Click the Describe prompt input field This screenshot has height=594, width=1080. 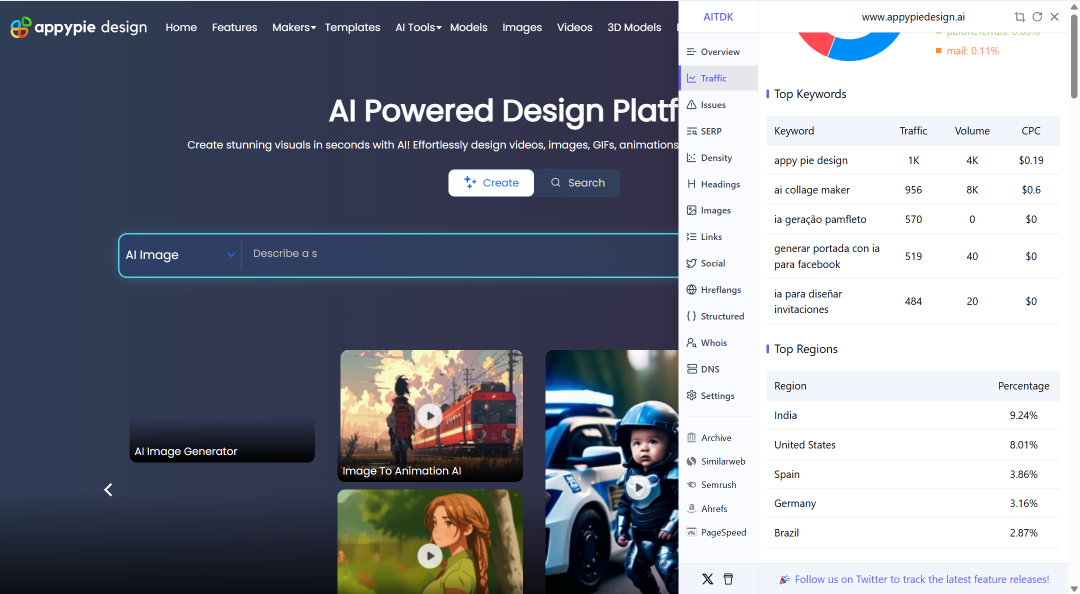pyautogui.click(x=460, y=254)
